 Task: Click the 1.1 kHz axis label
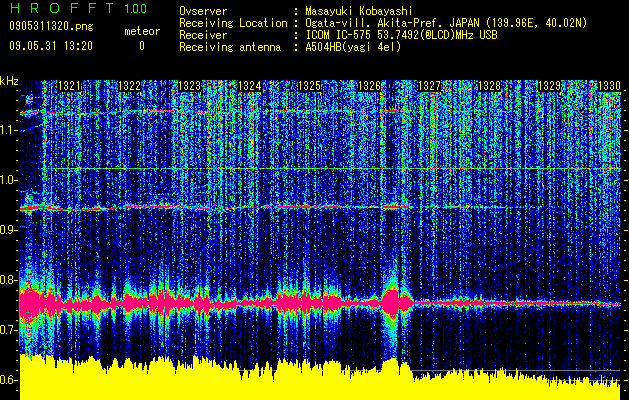click(x=9, y=130)
